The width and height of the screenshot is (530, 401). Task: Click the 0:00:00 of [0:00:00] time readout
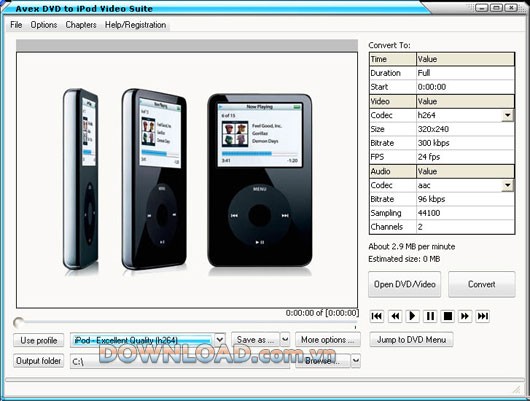click(x=322, y=313)
